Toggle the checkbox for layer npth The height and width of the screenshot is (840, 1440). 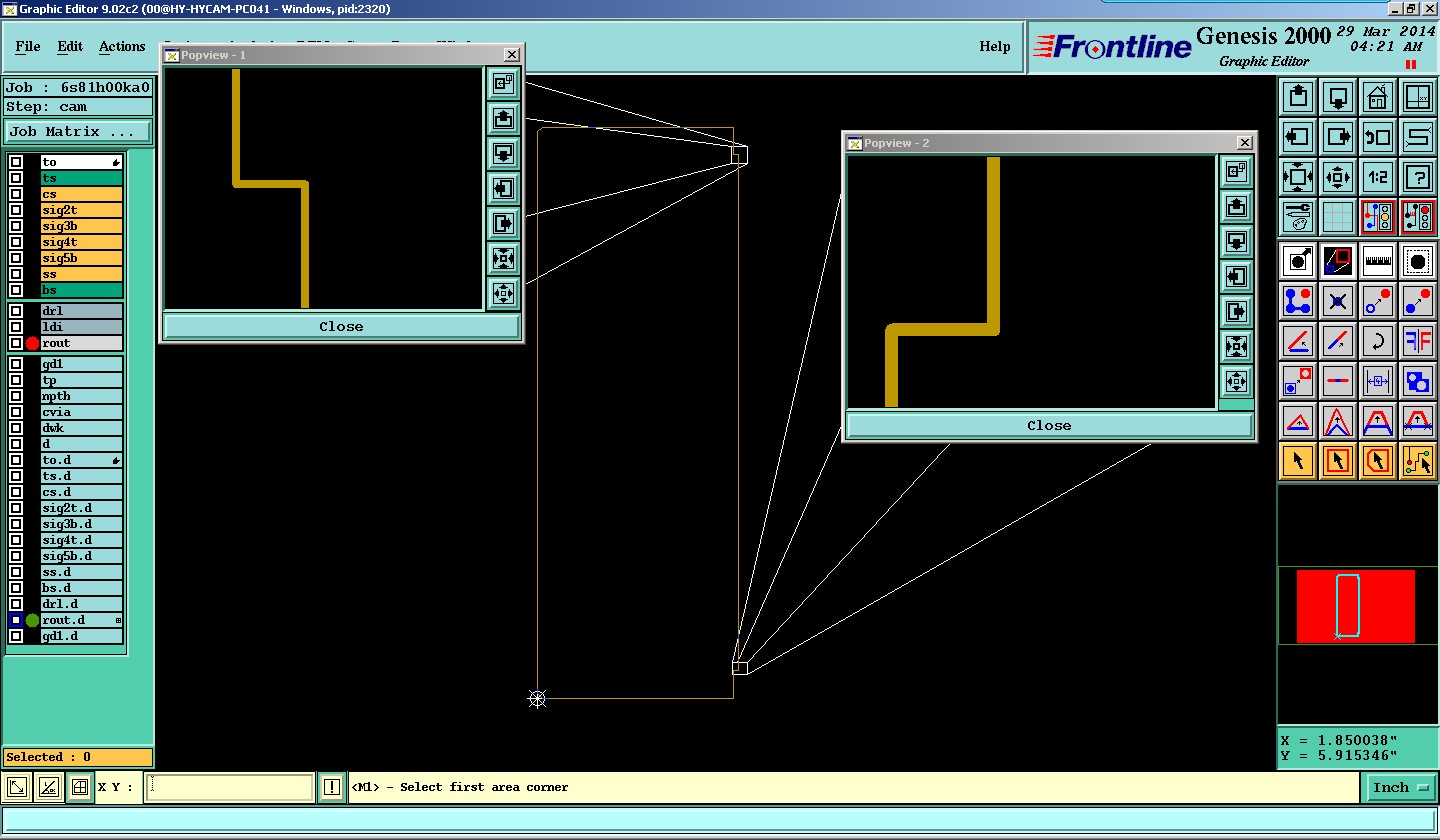click(x=16, y=396)
